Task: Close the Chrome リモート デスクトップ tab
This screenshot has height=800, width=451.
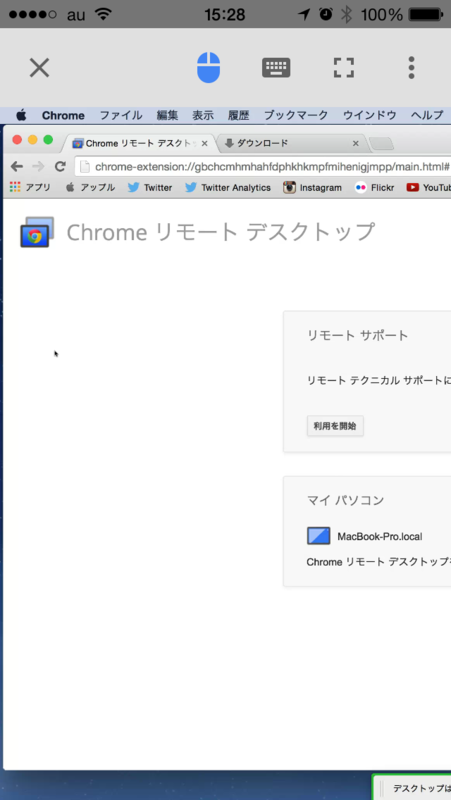Action: coord(205,144)
